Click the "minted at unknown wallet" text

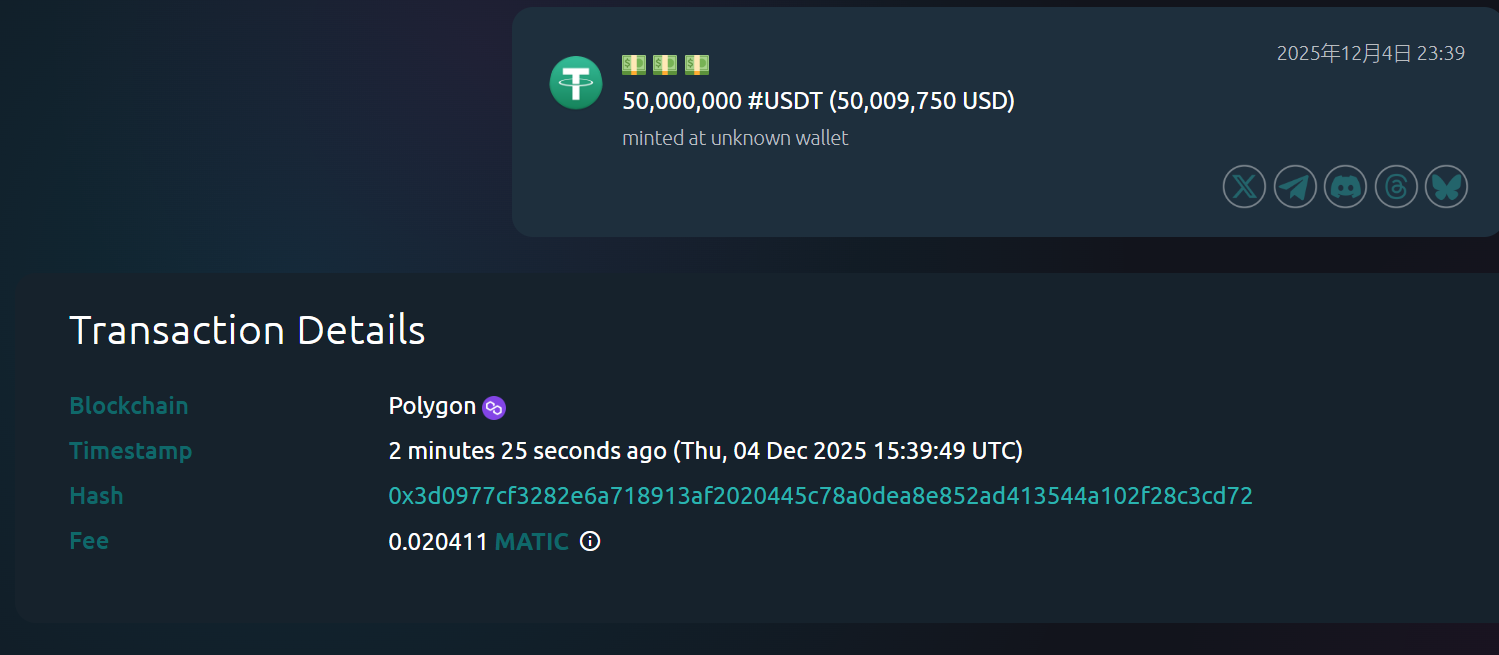[x=735, y=138]
